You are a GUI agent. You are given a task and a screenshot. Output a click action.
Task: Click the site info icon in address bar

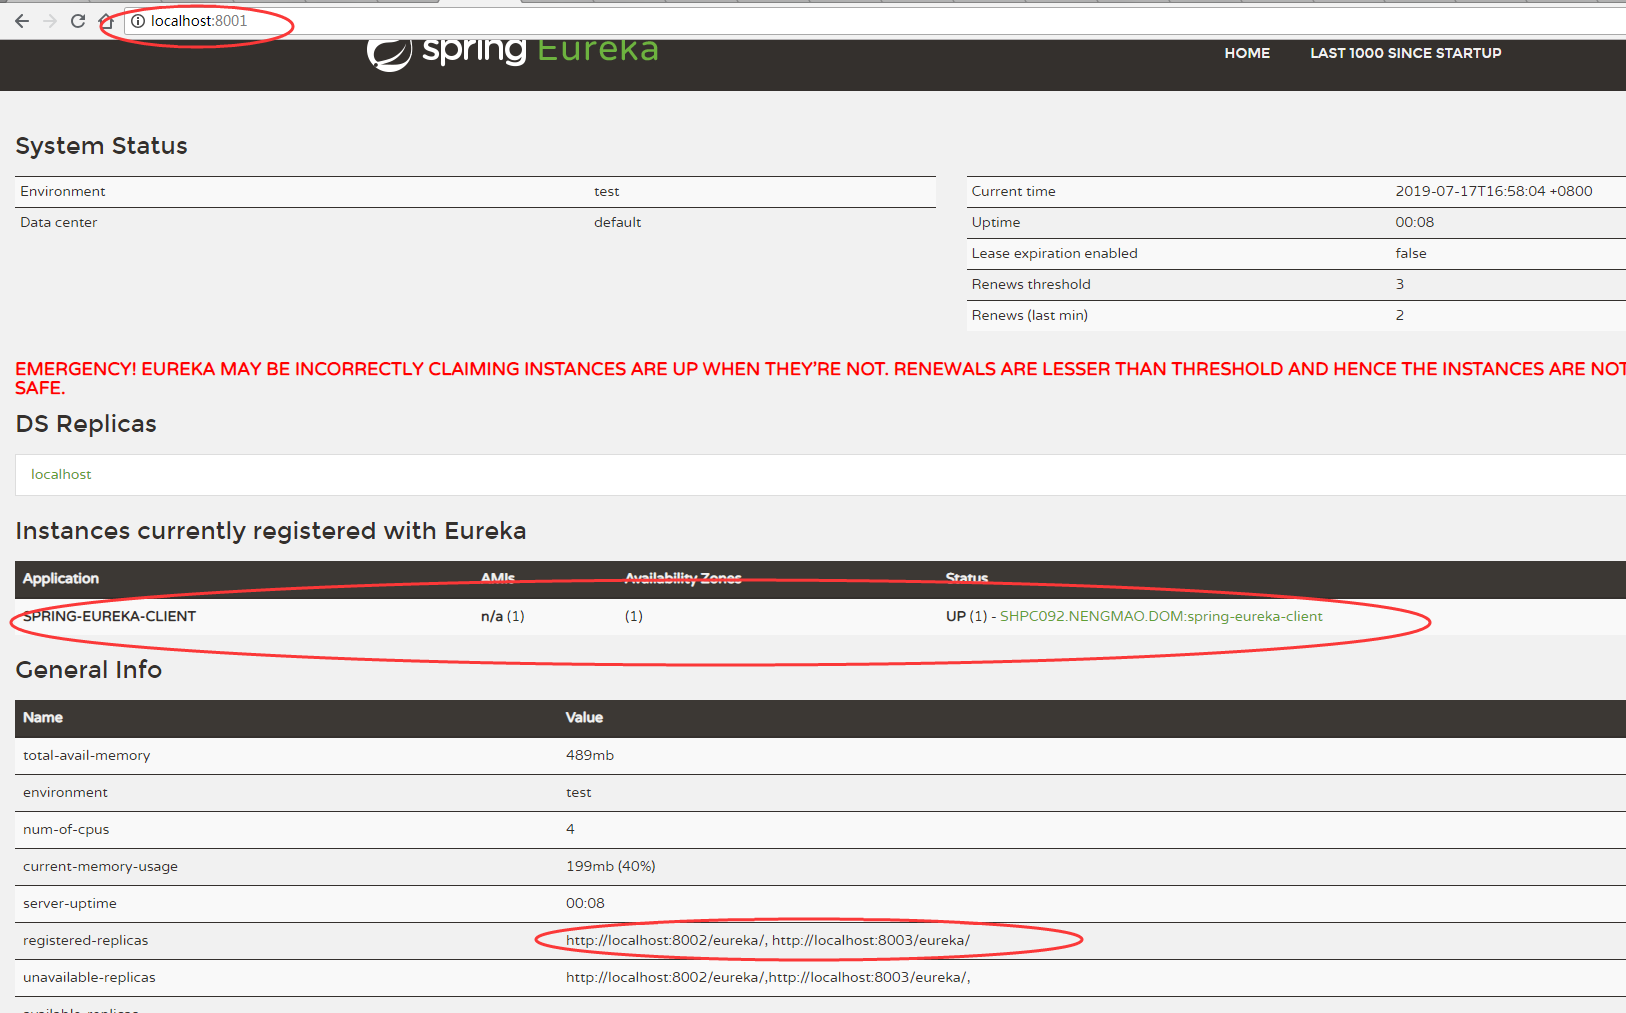coord(138,21)
